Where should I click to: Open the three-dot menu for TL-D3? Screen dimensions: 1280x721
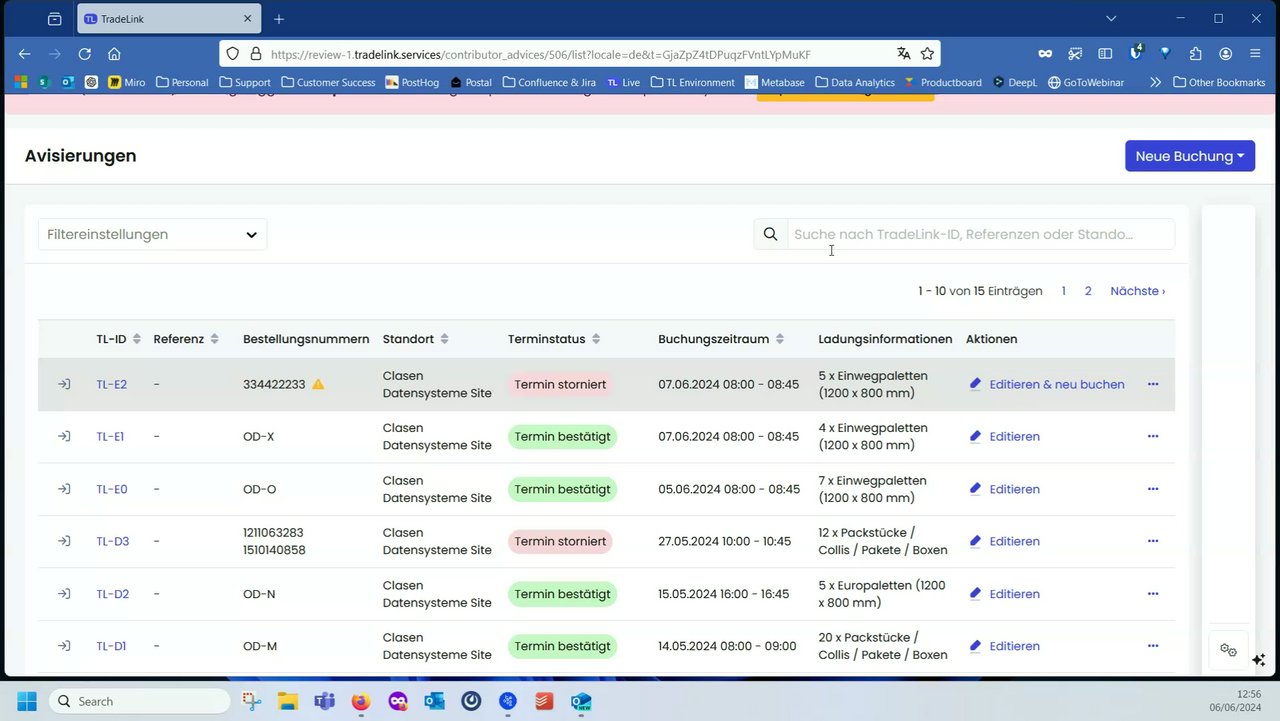[1153, 541]
